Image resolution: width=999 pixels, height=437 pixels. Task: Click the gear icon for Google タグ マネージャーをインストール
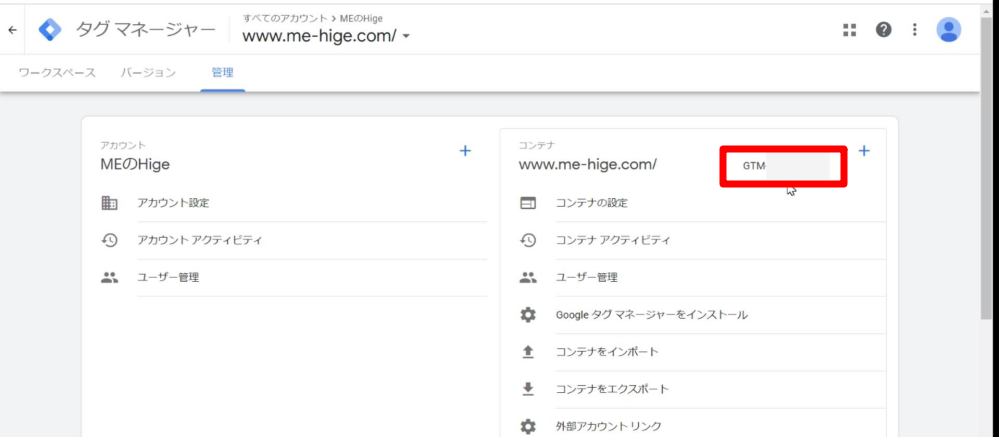point(528,315)
